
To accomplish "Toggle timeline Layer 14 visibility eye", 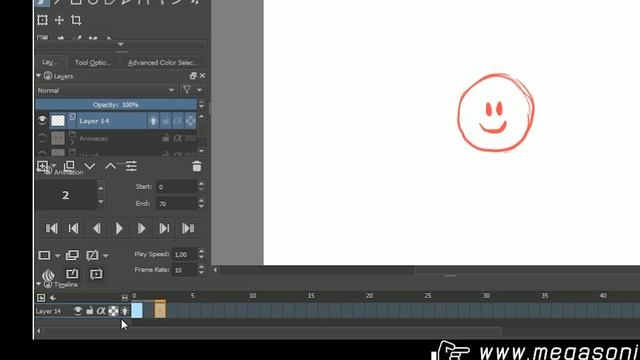I will pyautogui.click(x=78, y=311).
